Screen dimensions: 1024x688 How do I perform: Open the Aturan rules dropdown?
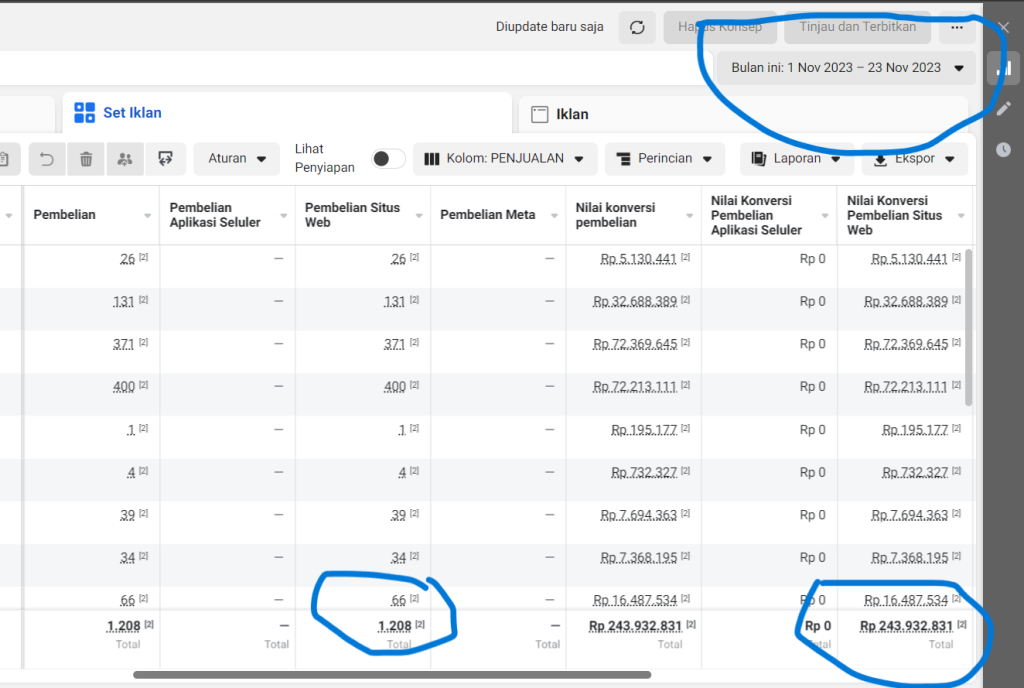237,158
